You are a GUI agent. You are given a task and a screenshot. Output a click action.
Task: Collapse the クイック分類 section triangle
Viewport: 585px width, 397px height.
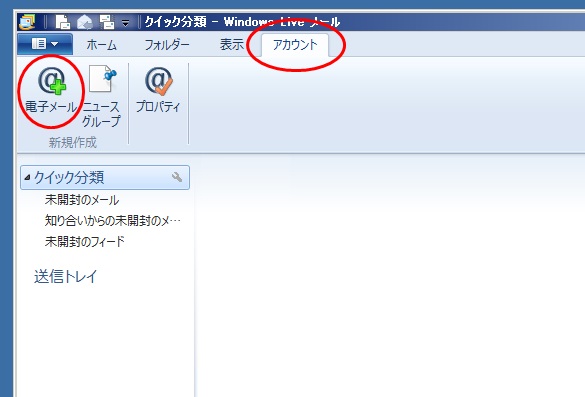[x=27, y=177]
